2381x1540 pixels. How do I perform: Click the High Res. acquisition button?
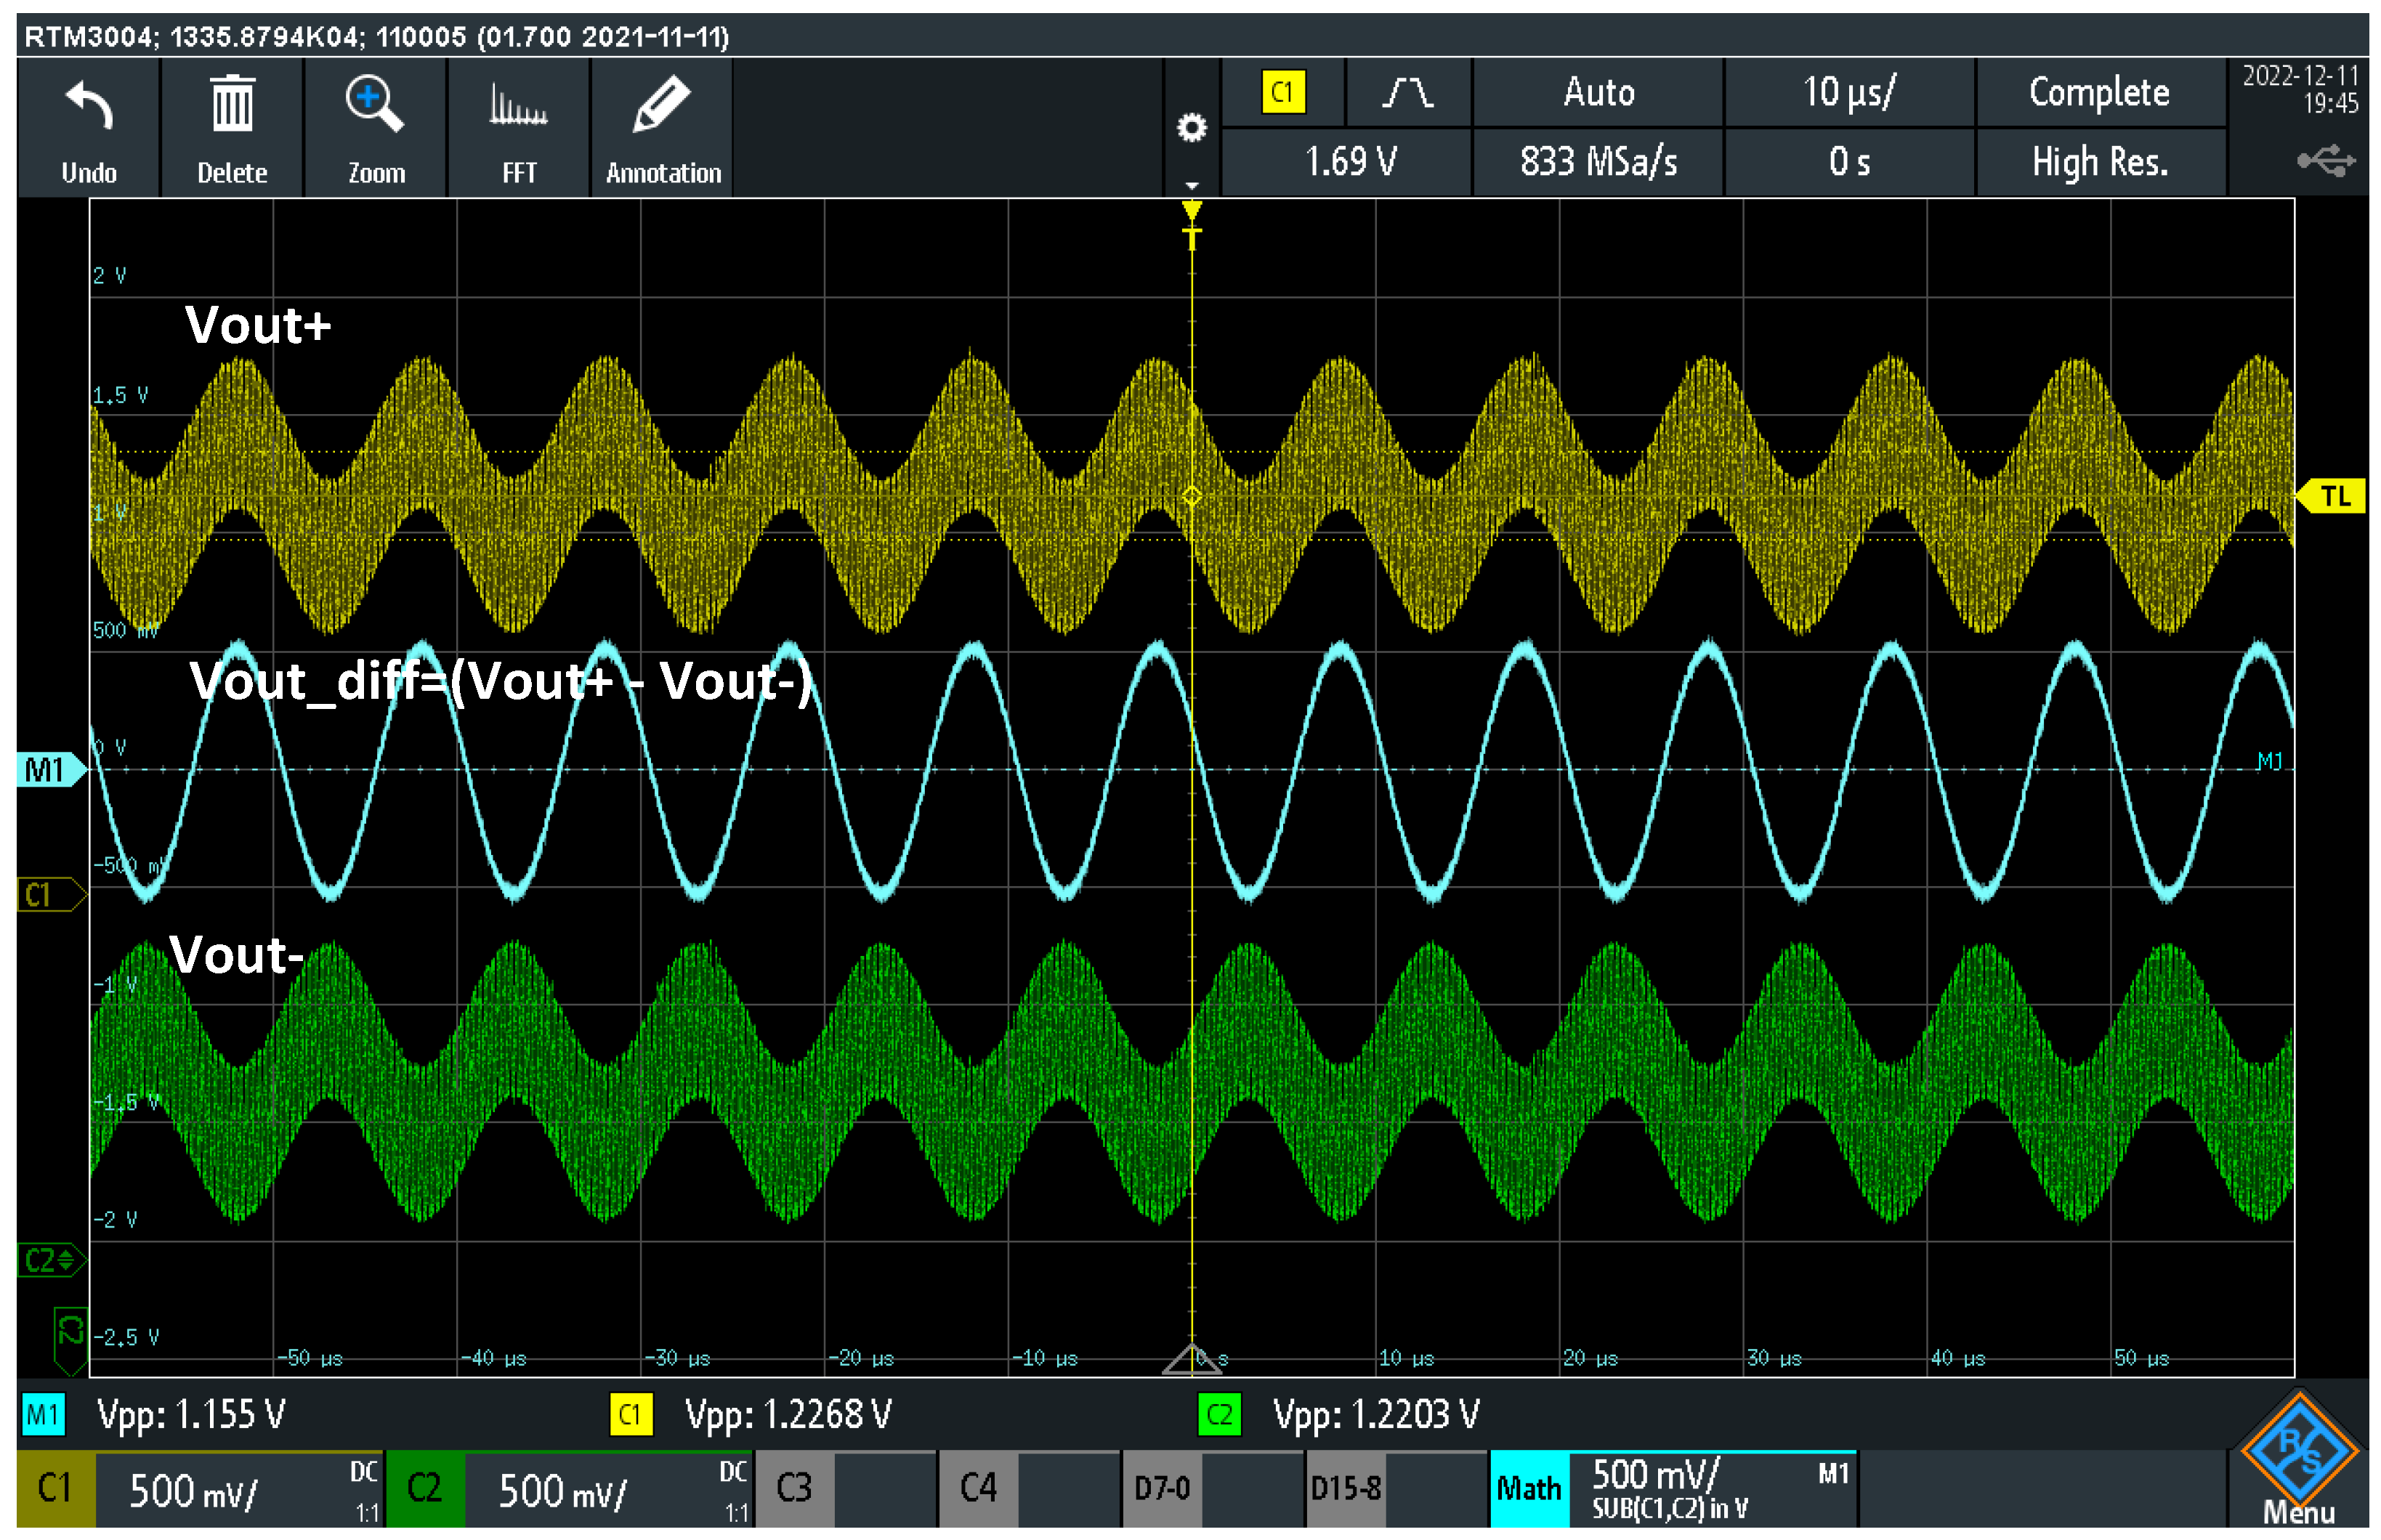(2099, 162)
